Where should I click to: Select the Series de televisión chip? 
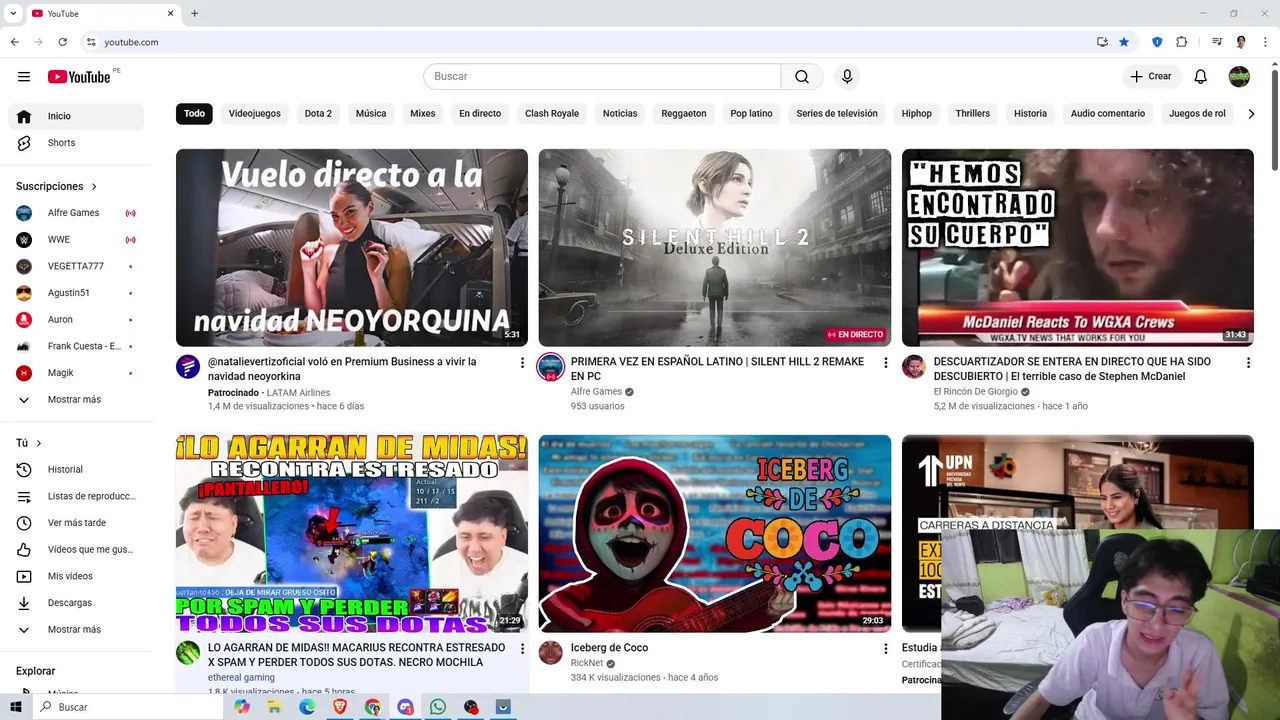click(x=837, y=114)
